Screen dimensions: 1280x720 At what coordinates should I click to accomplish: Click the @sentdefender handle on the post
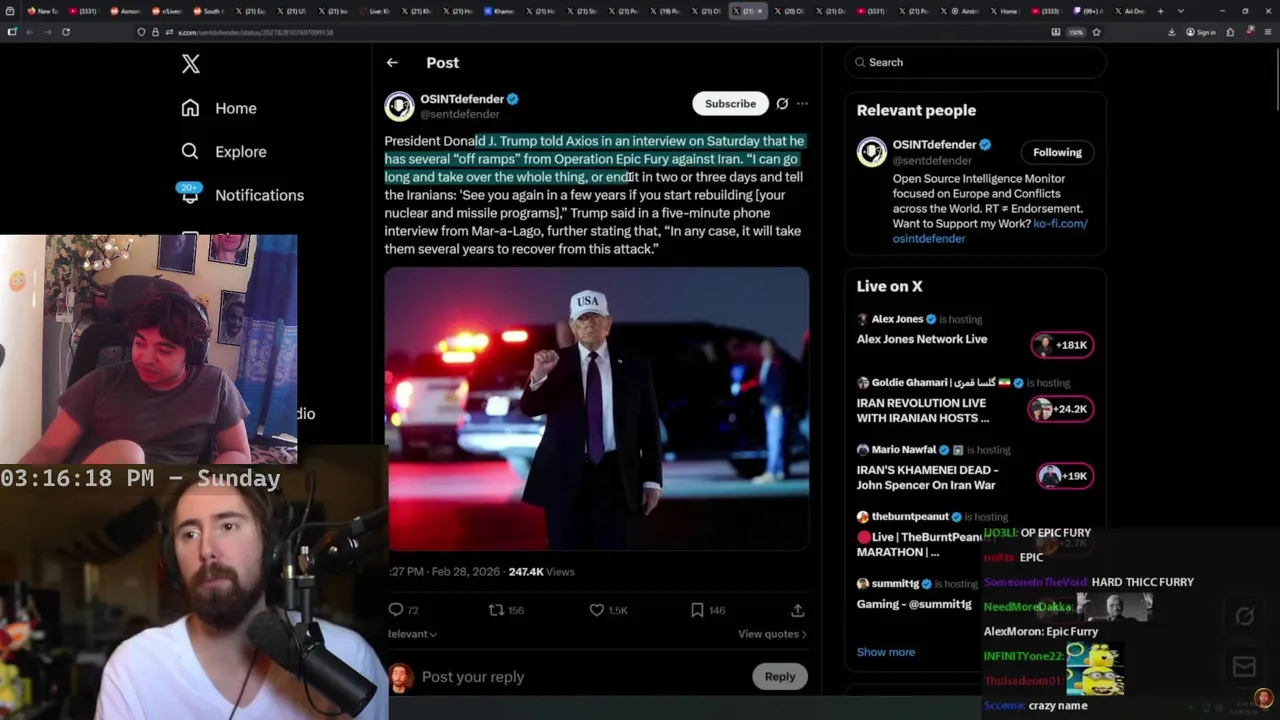tap(460, 114)
